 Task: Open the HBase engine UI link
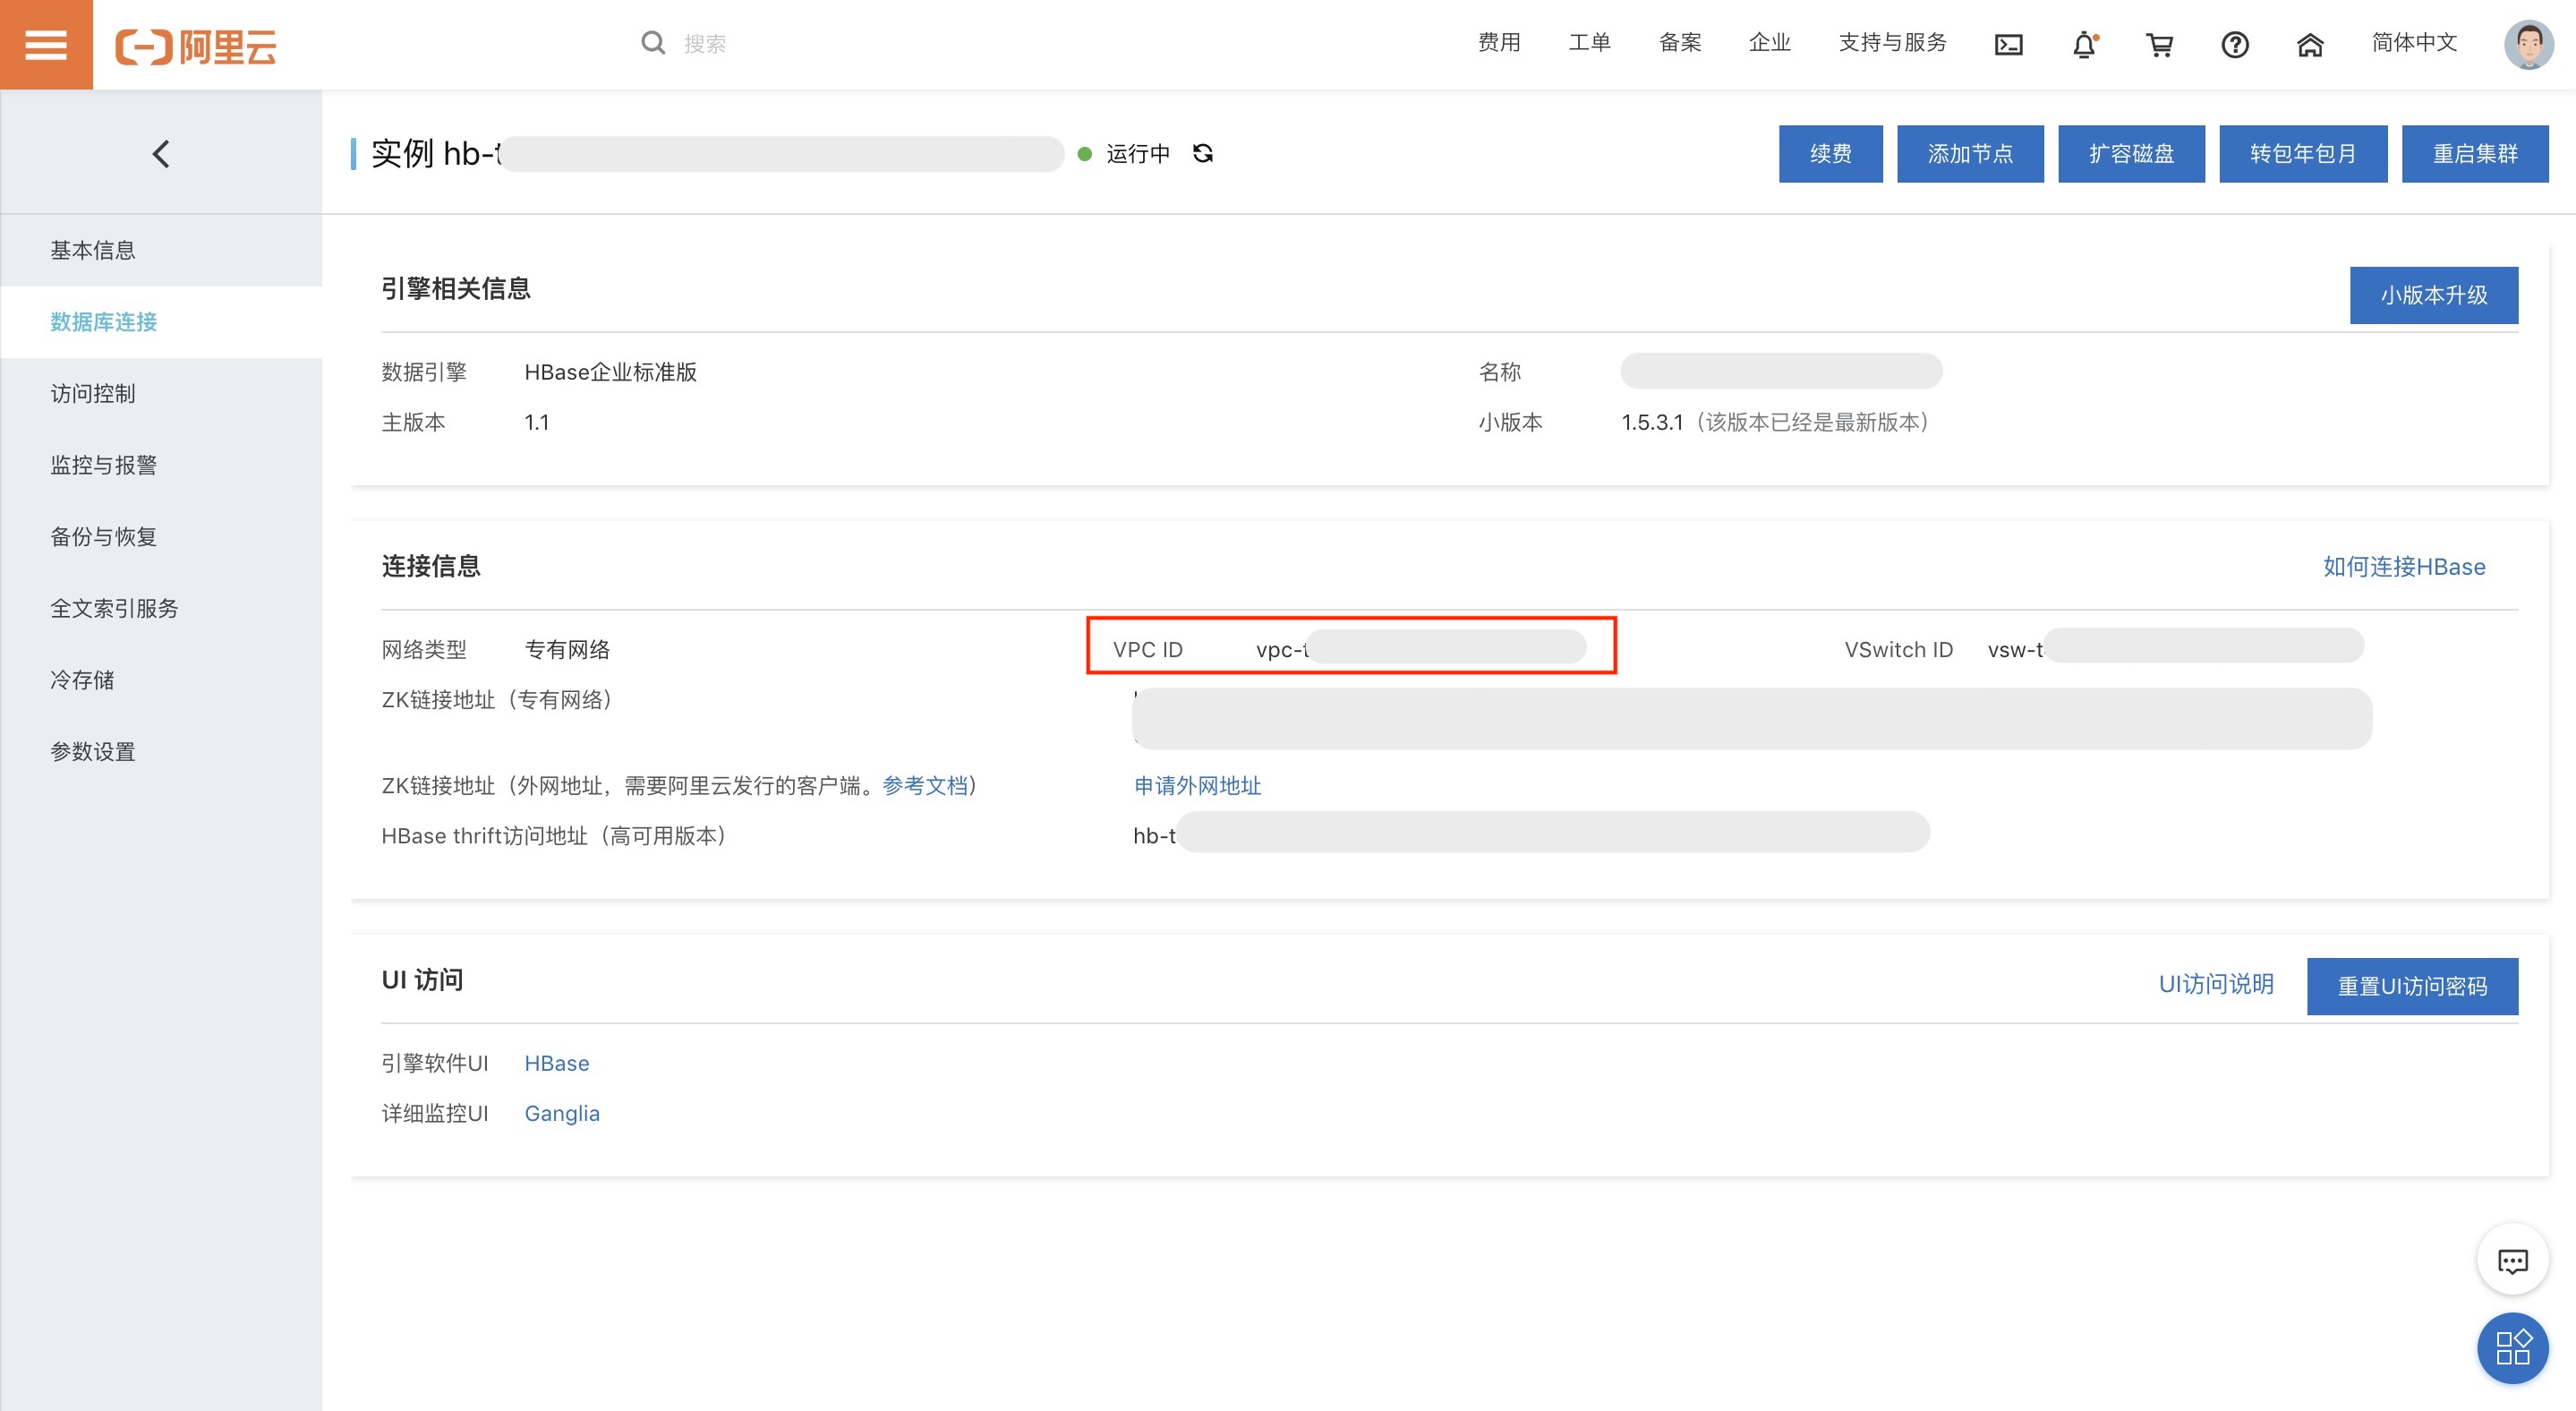coord(557,1063)
